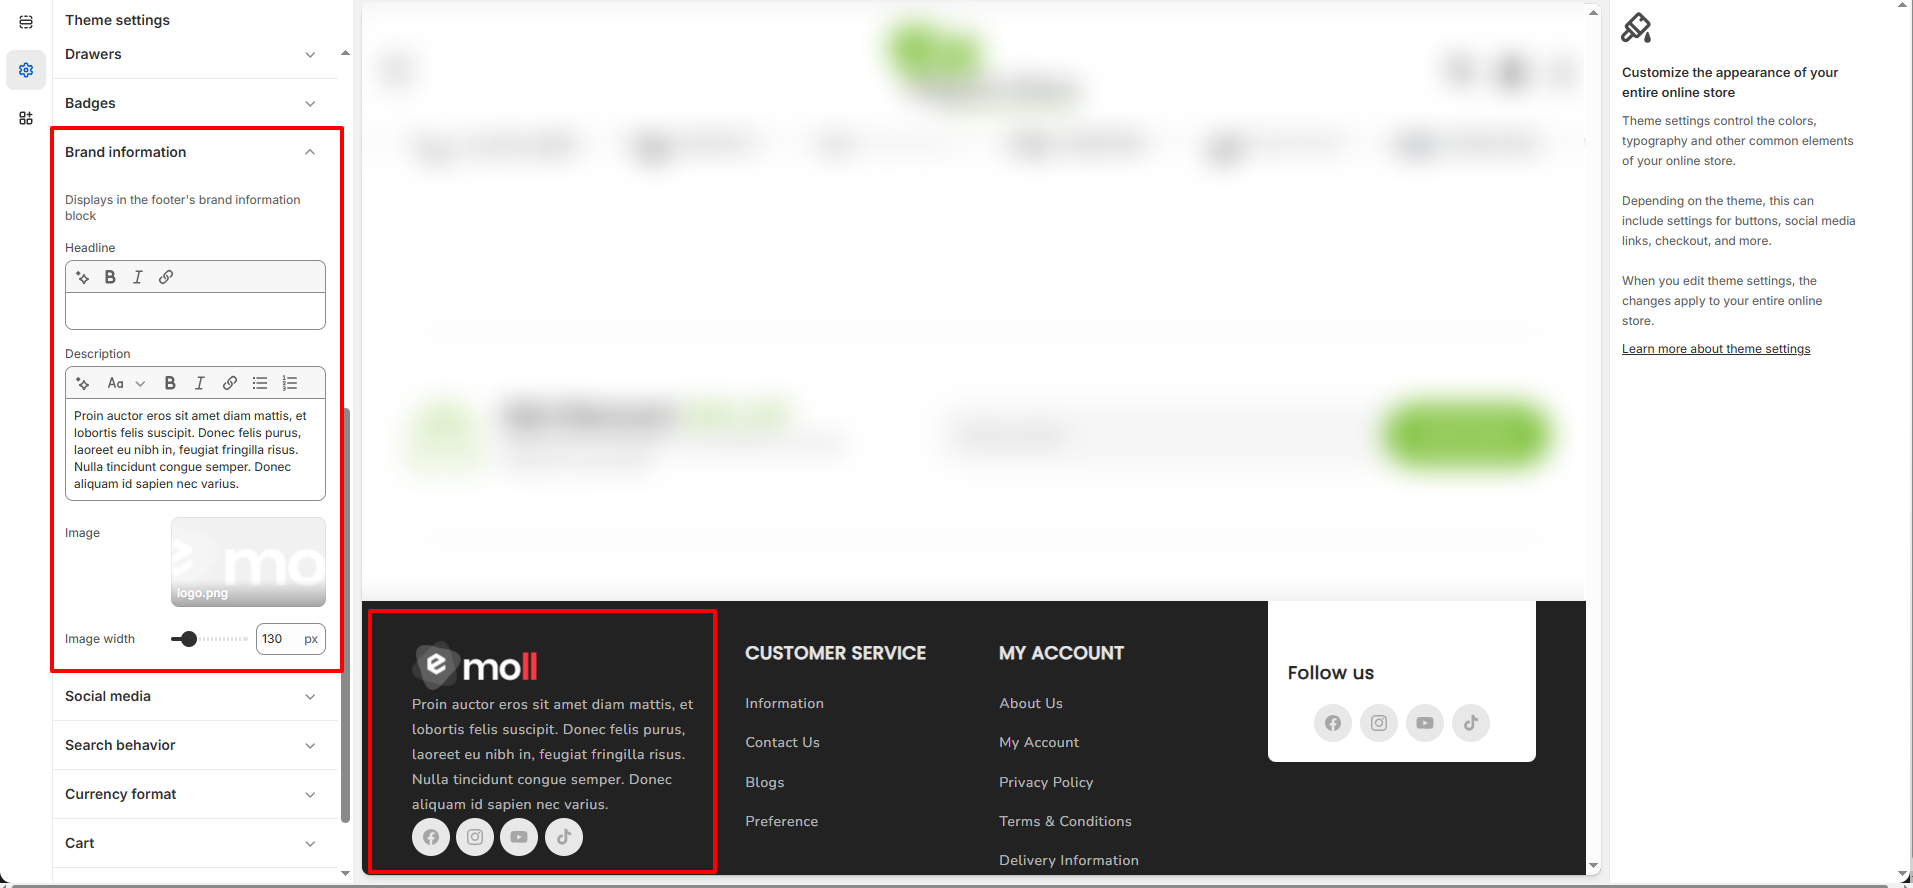The image size is (1913, 888).
Task: Click the Image width value field
Action: (x=290, y=639)
